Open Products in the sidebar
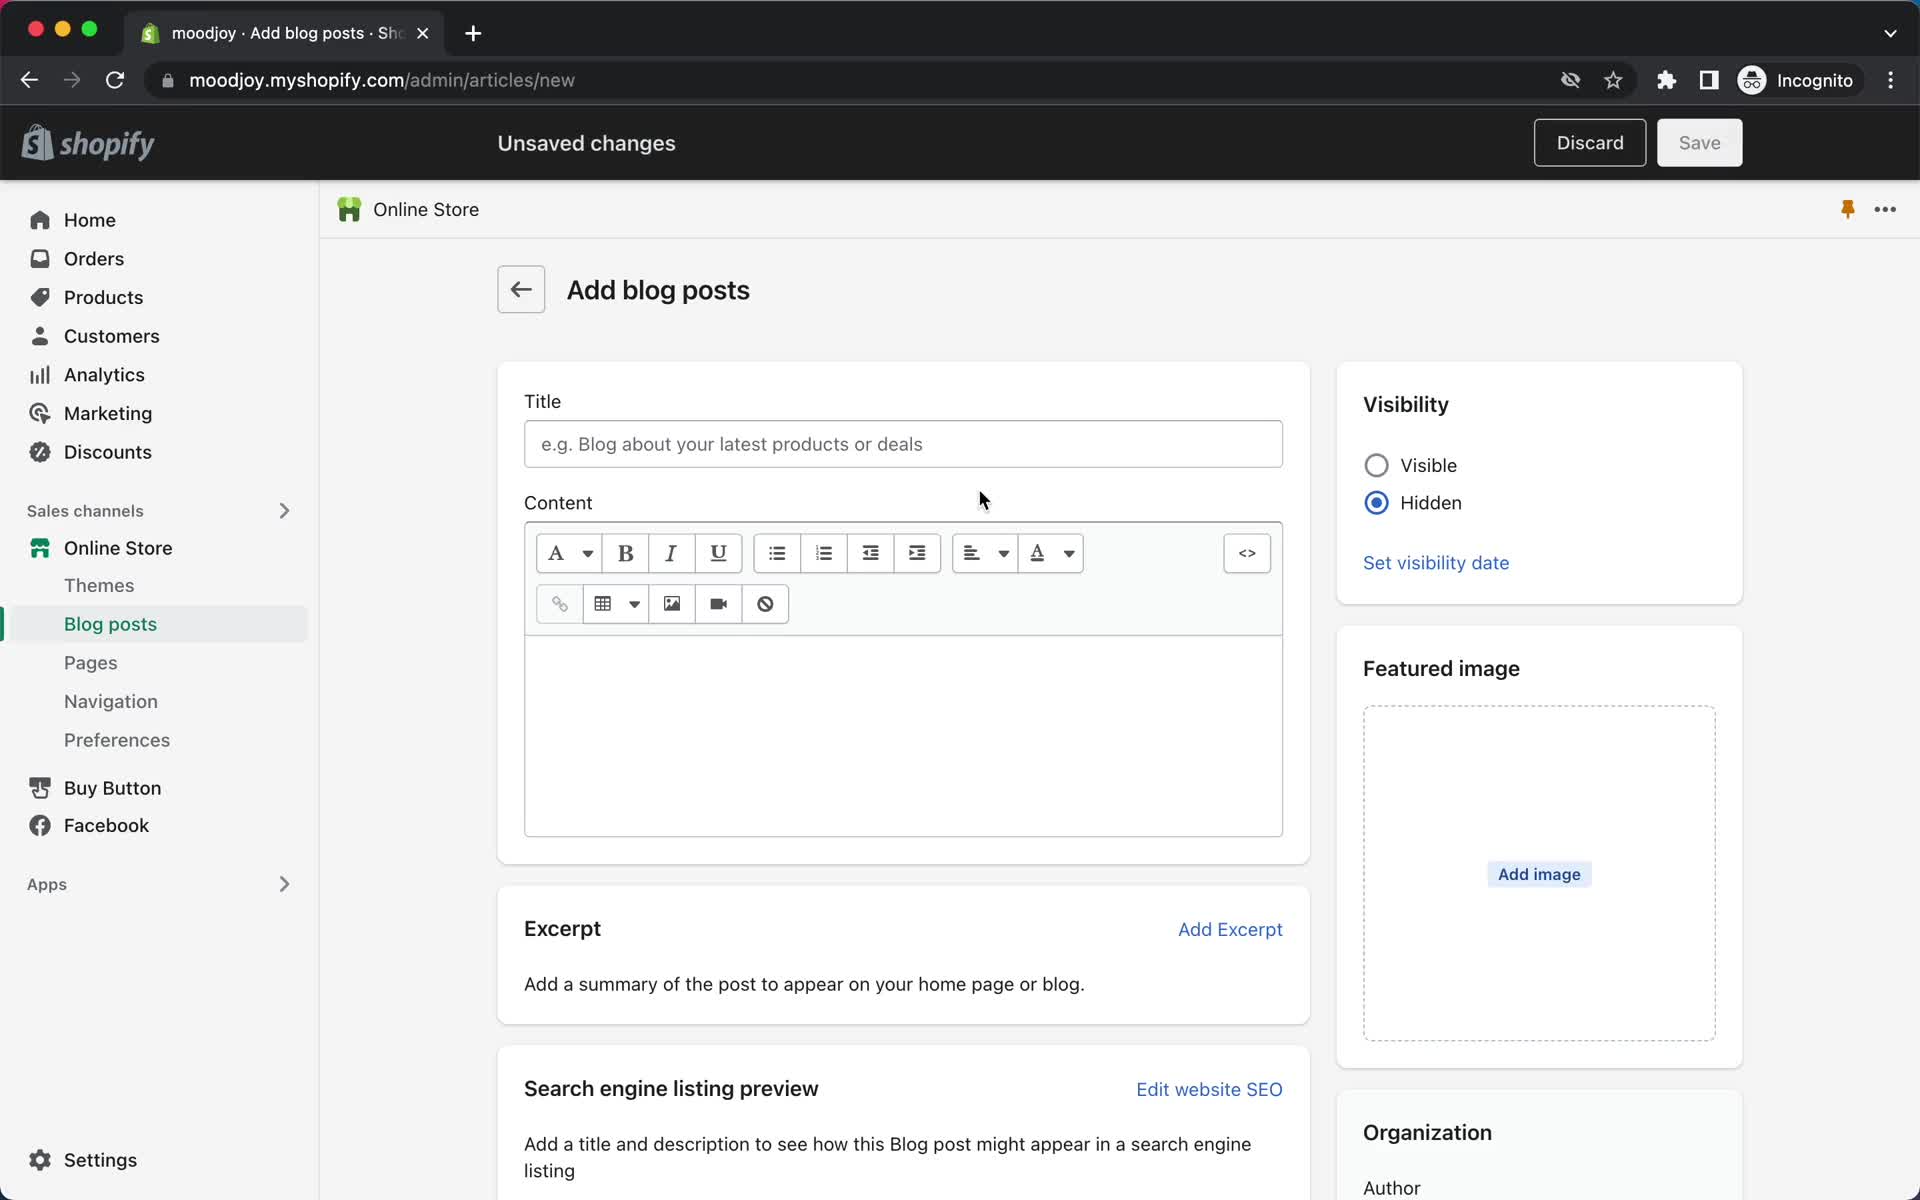Image resolution: width=1920 pixels, height=1200 pixels. point(103,298)
